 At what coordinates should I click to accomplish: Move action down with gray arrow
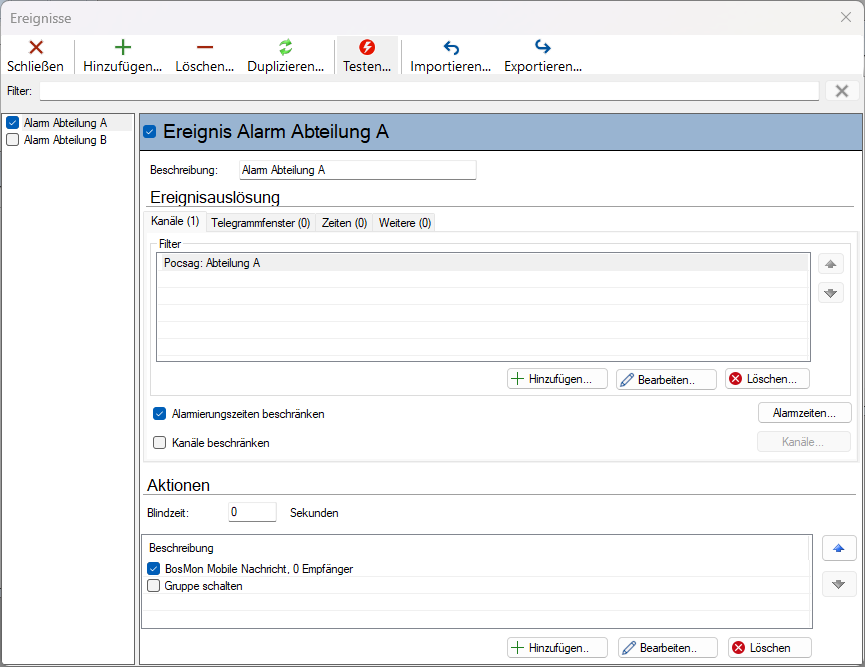[839, 584]
